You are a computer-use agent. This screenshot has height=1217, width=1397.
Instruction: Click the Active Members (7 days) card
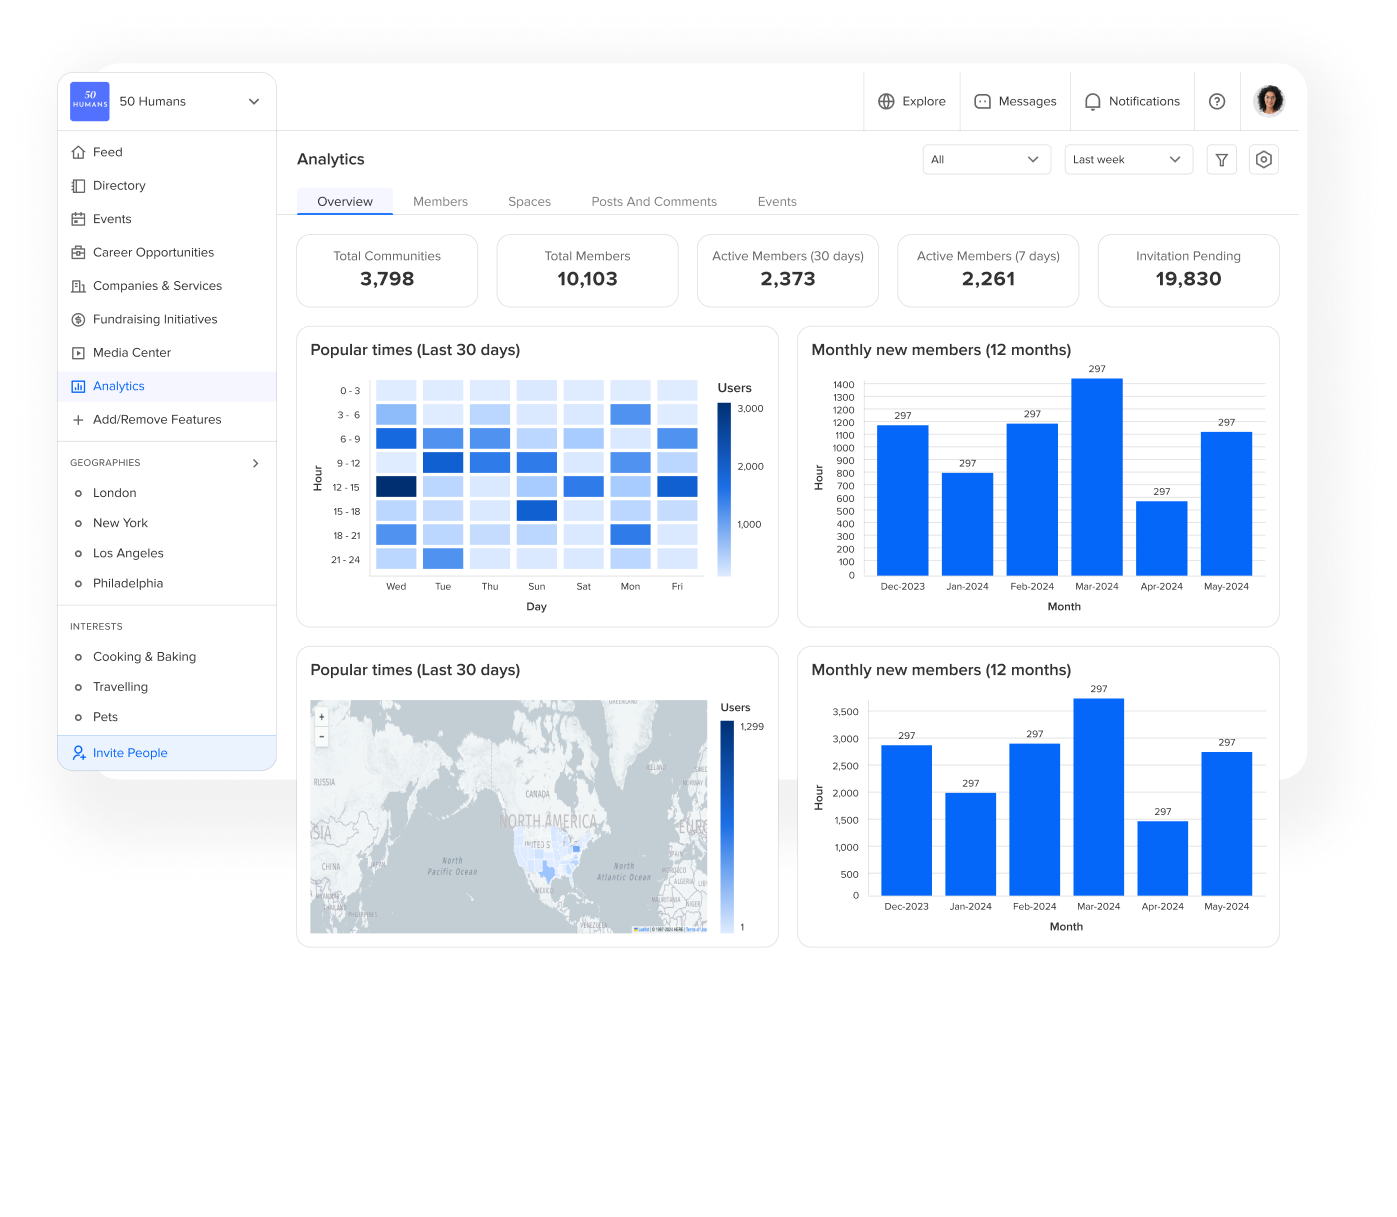(988, 271)
